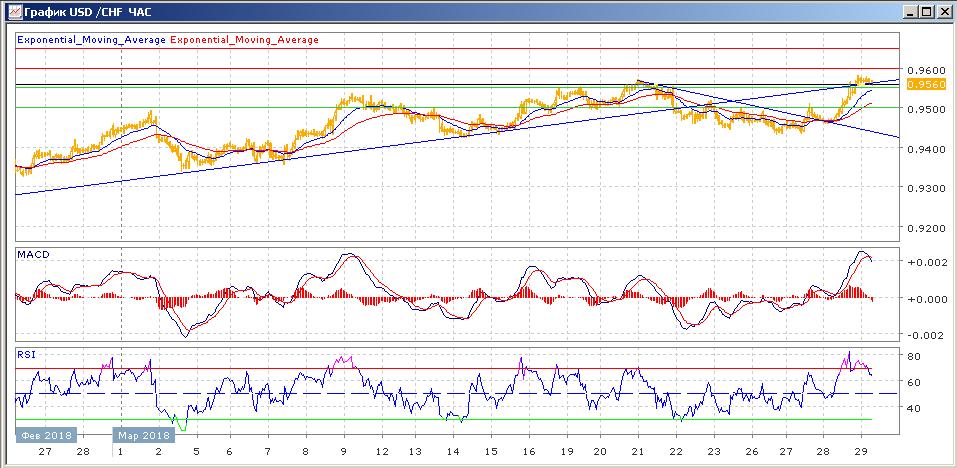Viewport: 957px width, 468px height.
Task: Click the 0.9200 price axis label
Action: tap(926, 228)
